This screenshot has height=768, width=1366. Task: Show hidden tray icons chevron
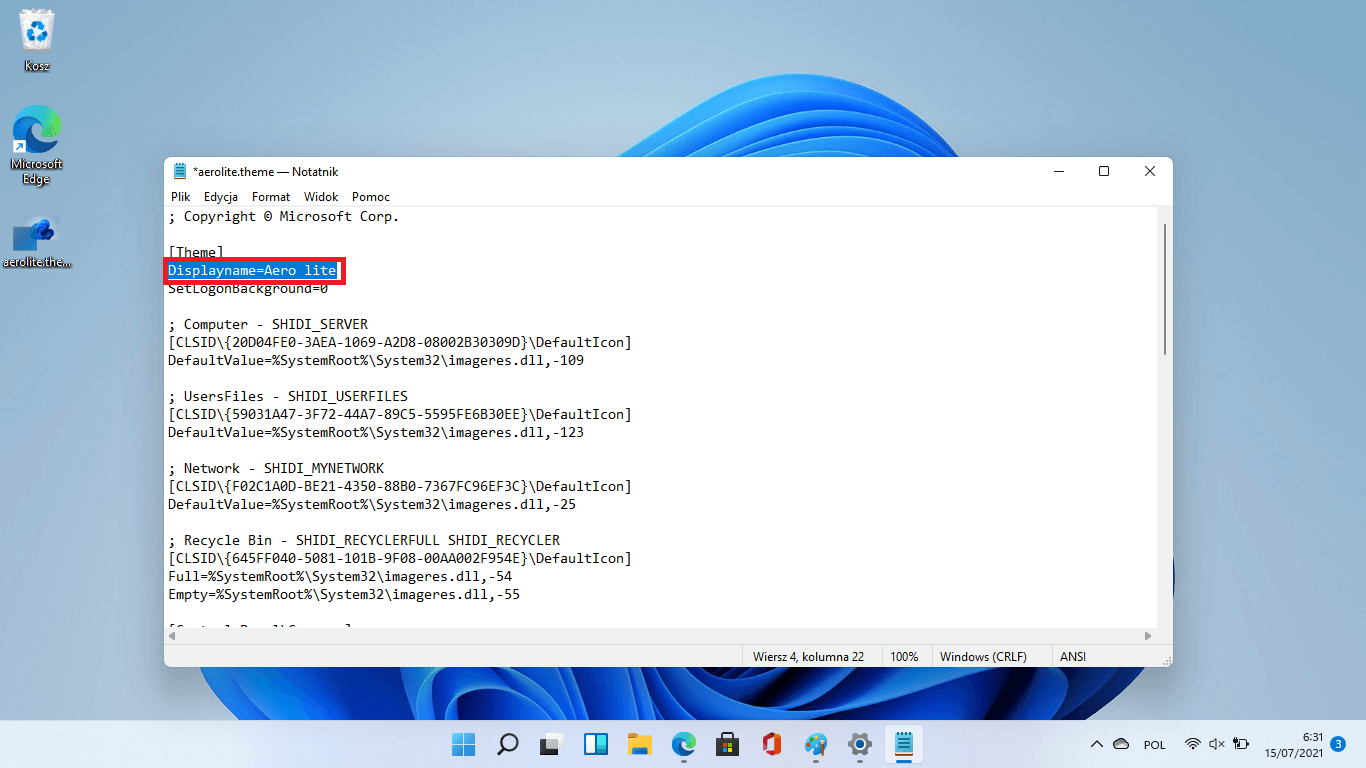pyautogui.click(x=1097, y=744)
